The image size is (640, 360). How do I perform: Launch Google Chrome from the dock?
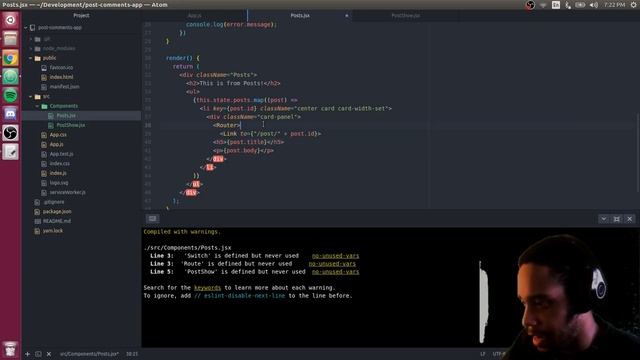[10, 58]
